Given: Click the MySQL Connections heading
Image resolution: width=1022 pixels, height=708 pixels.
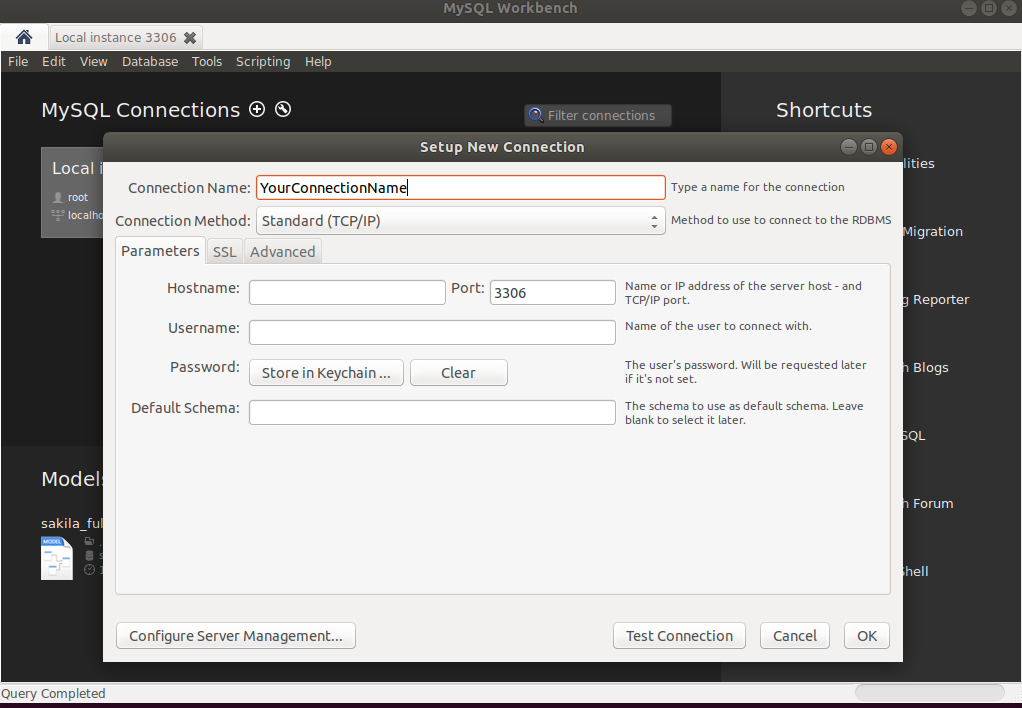Looking at the screenshot, I should coord(141,110).
